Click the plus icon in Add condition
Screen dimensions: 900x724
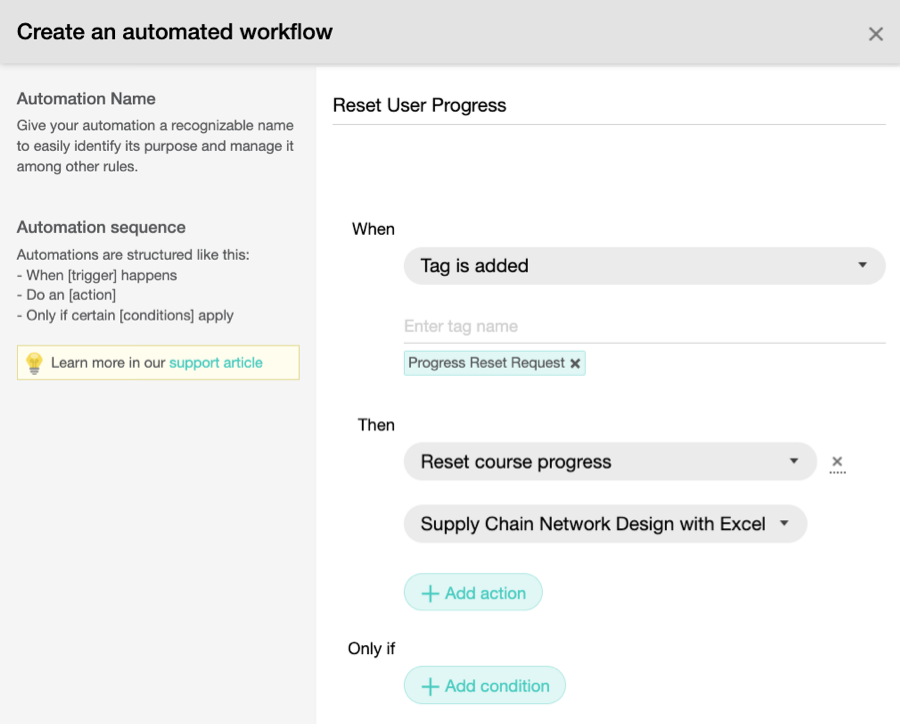coord(430,686)
